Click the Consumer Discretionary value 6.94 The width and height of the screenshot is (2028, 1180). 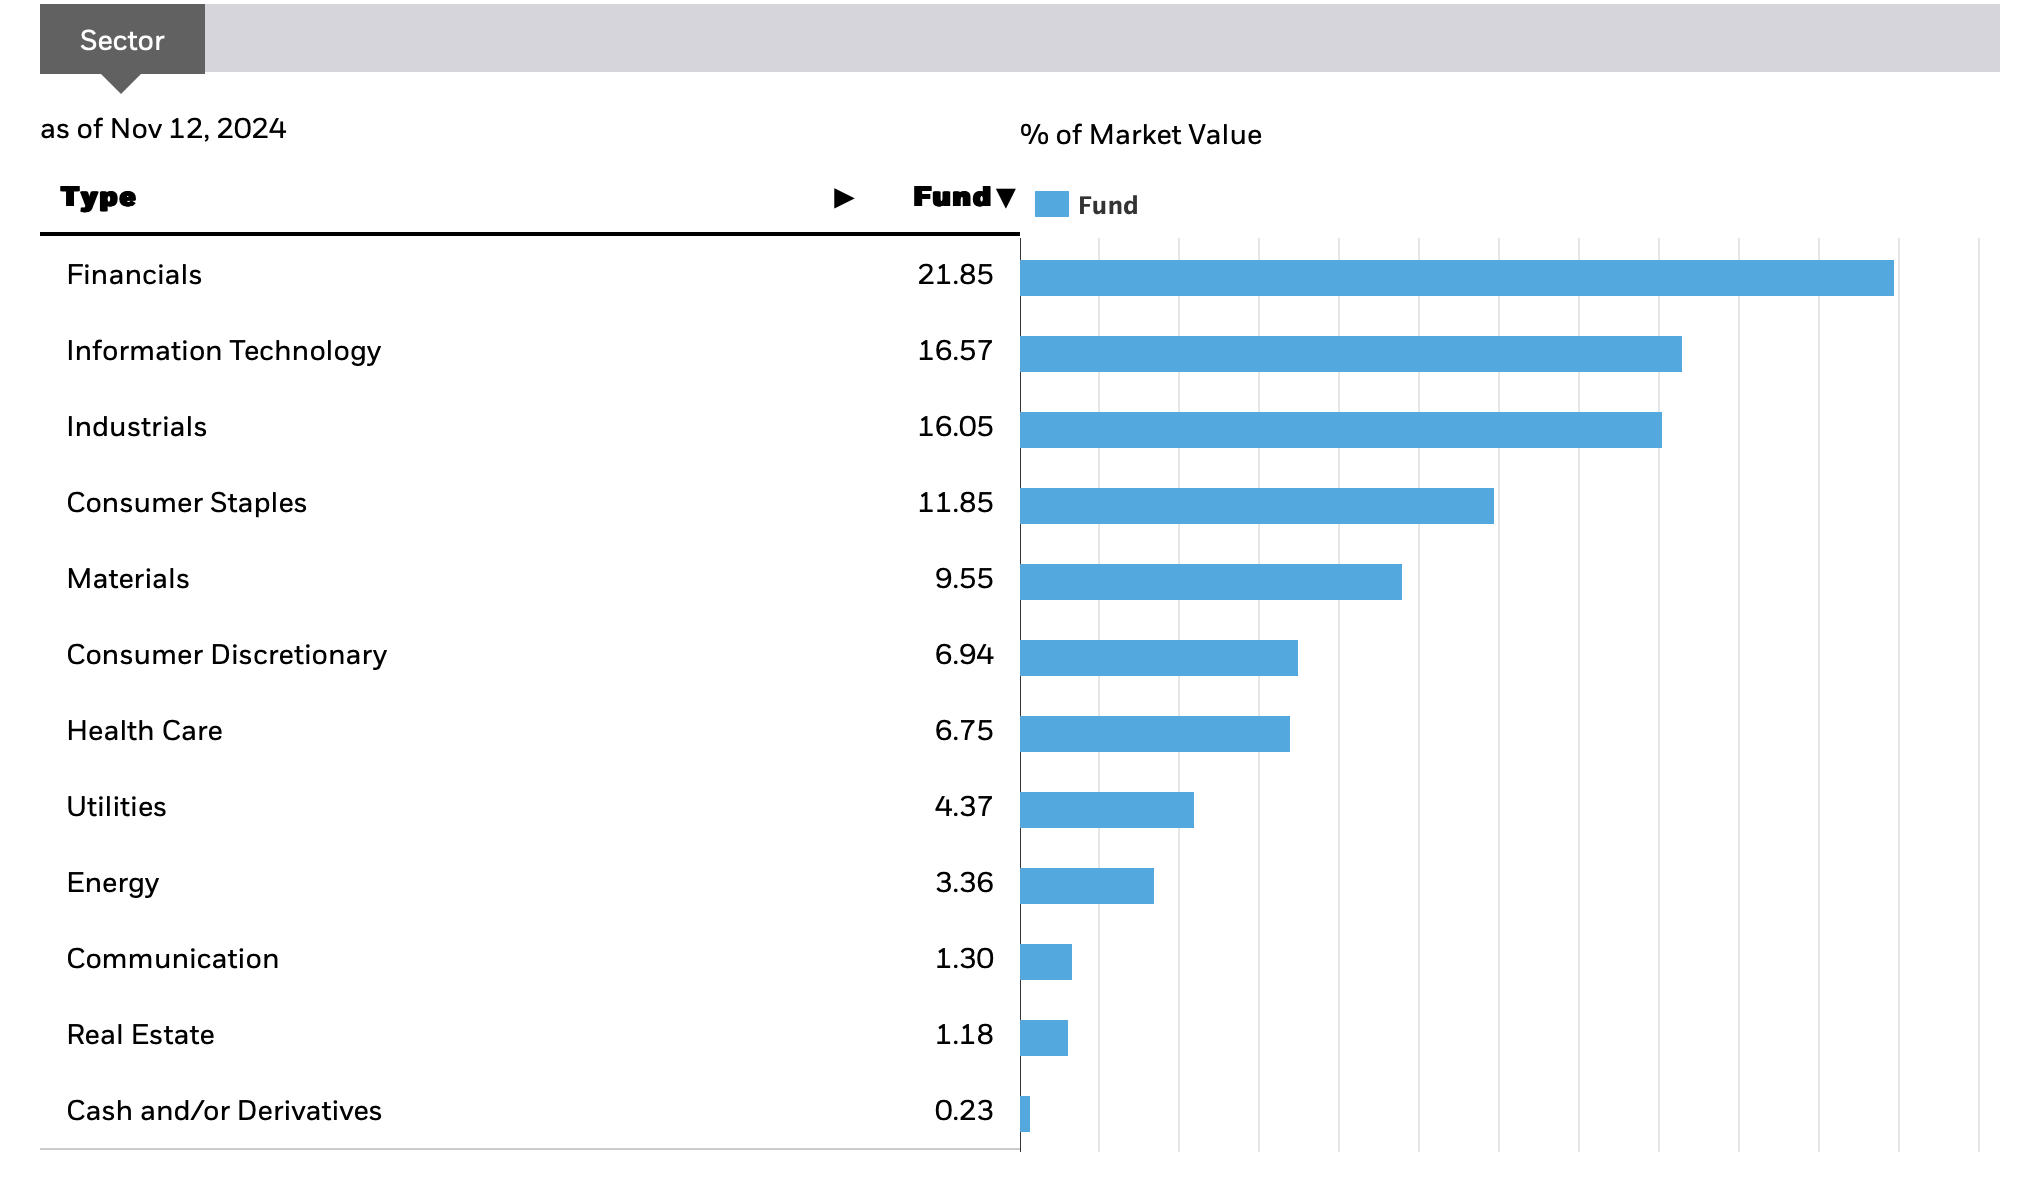click(963, 655)
